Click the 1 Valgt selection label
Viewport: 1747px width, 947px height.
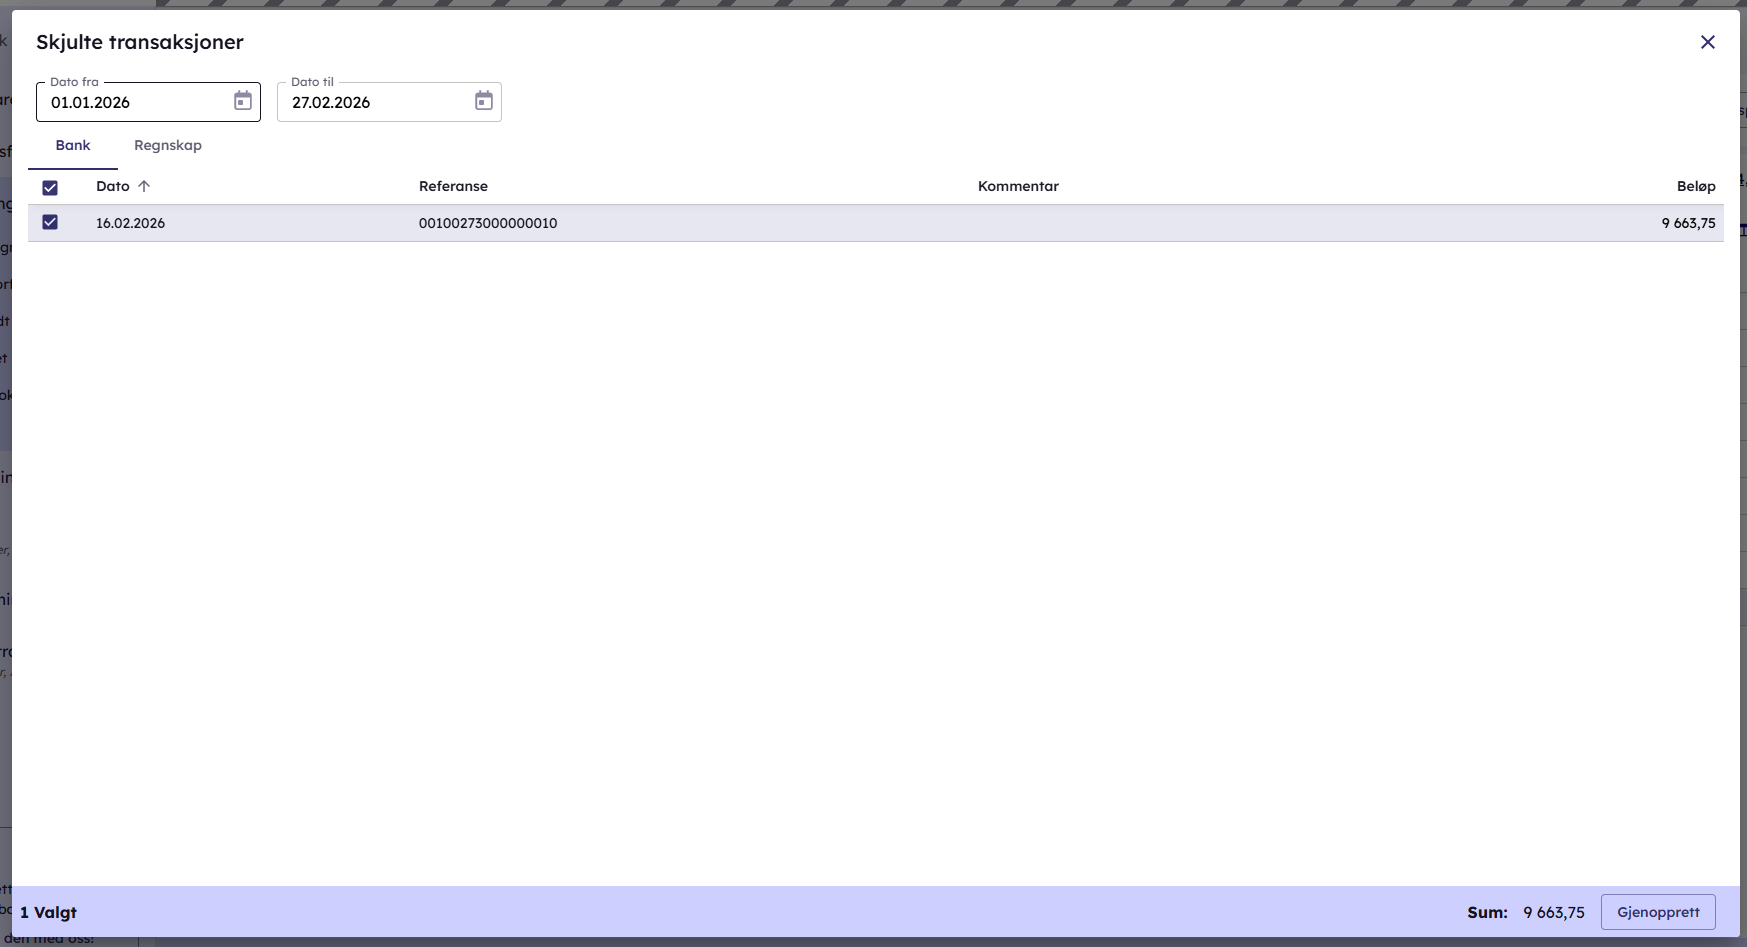click(49, 913)
